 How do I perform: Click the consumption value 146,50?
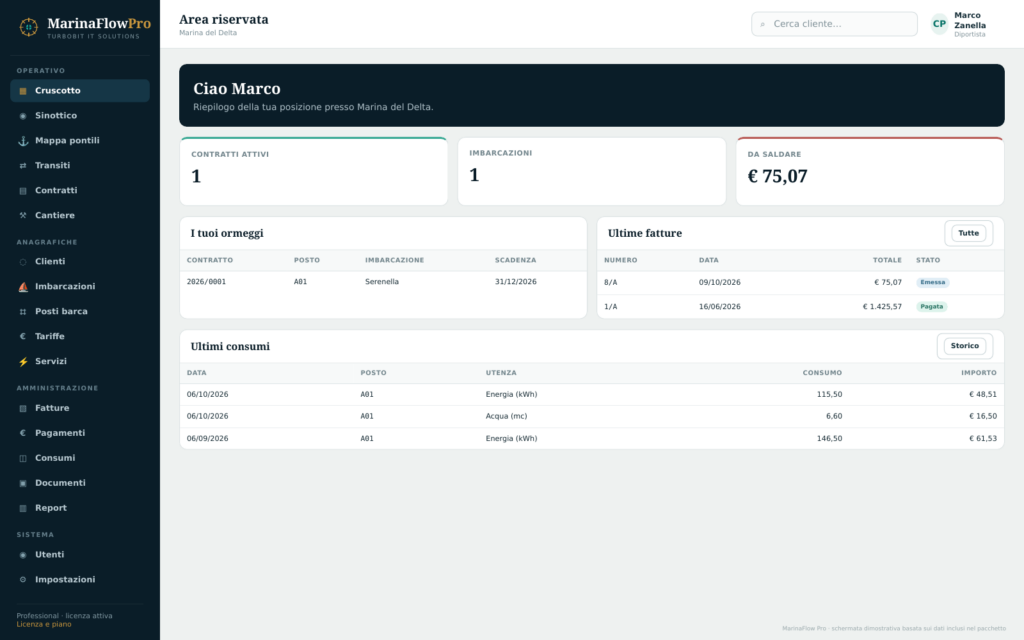[829, 439]
